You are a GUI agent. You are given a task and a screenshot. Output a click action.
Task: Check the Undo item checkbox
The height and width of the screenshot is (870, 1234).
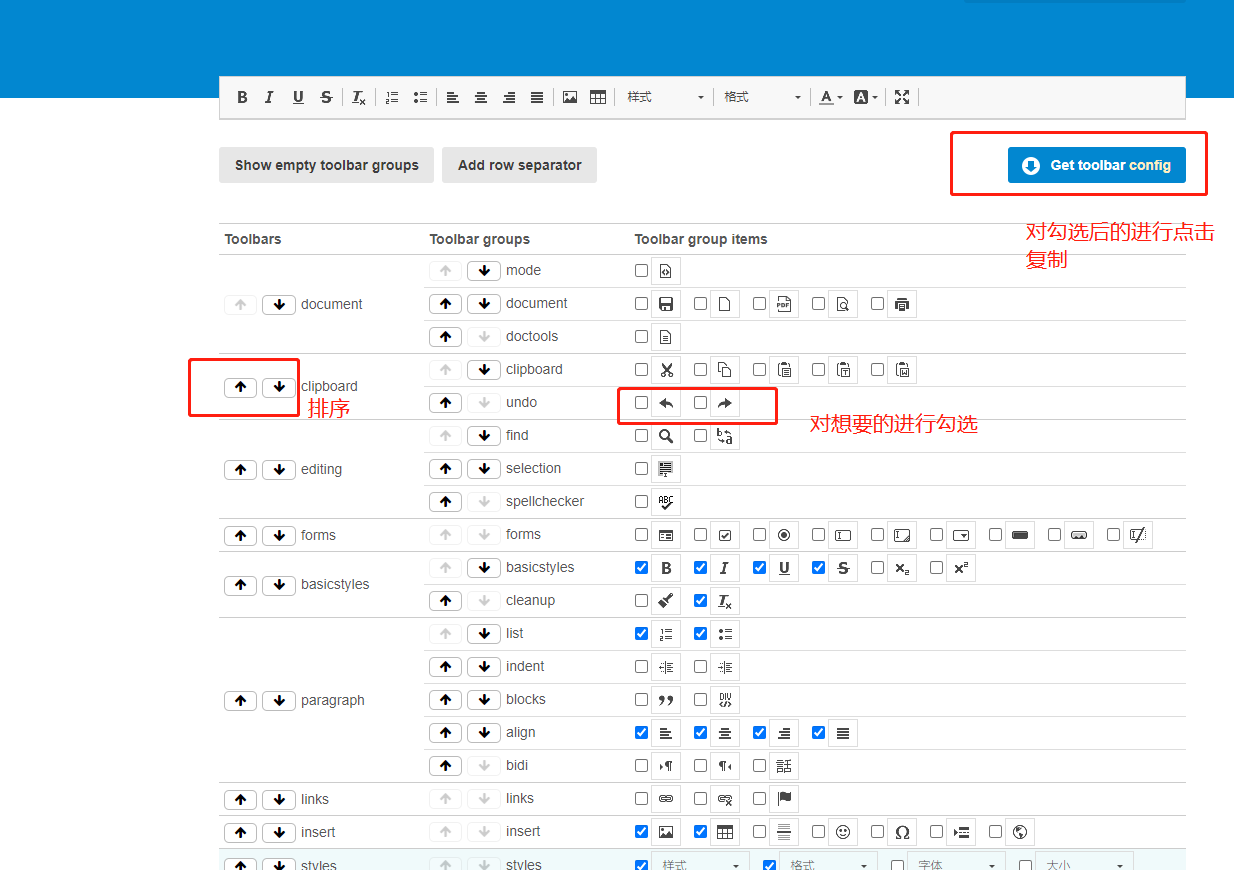[x=640, y=402]
